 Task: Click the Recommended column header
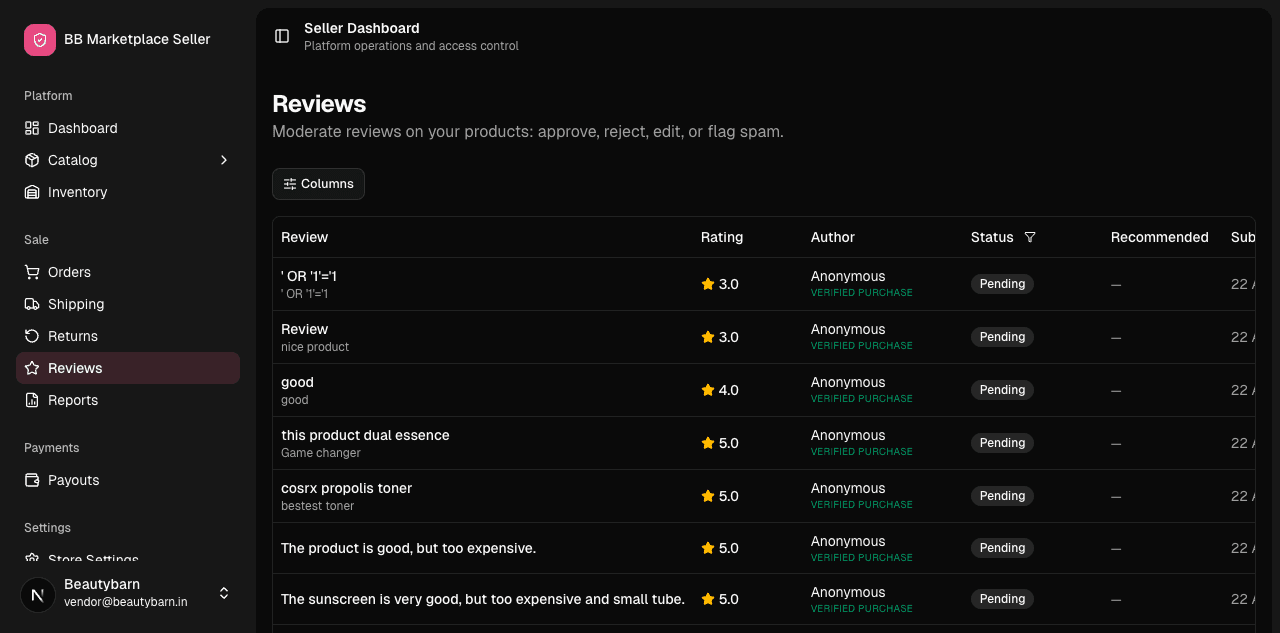tap(1159, 237)
